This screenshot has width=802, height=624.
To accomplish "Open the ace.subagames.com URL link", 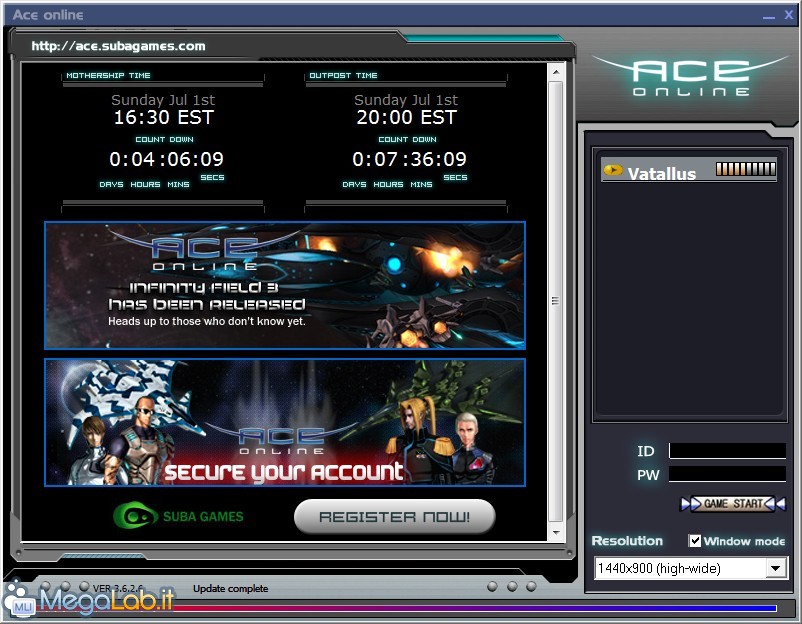I will point(118,46).
